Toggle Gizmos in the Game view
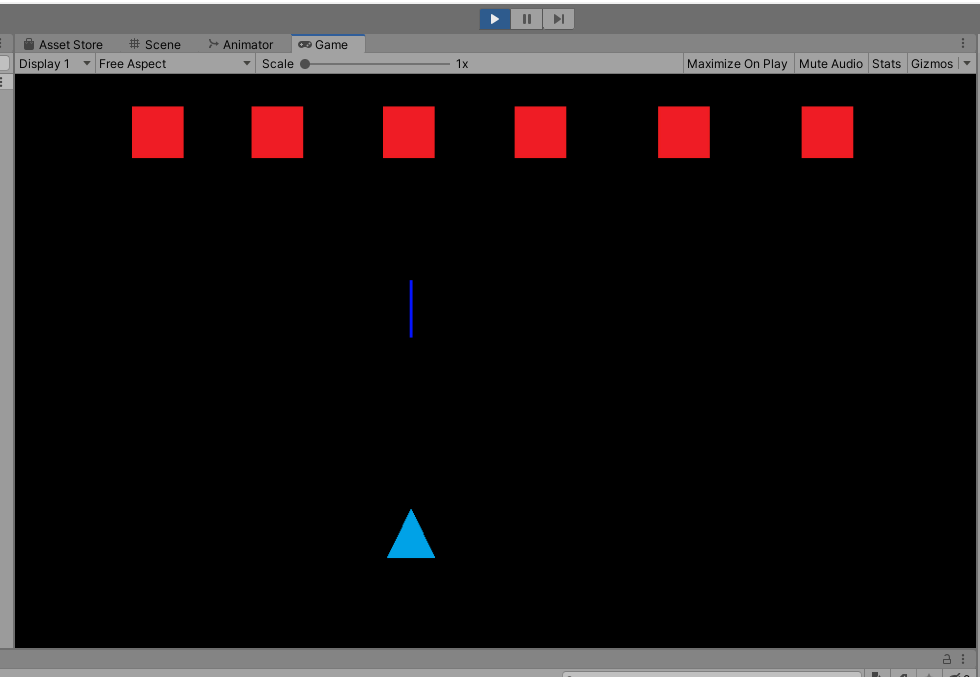The height and width of the screenshot is (677, 980). tap(932, 64)
